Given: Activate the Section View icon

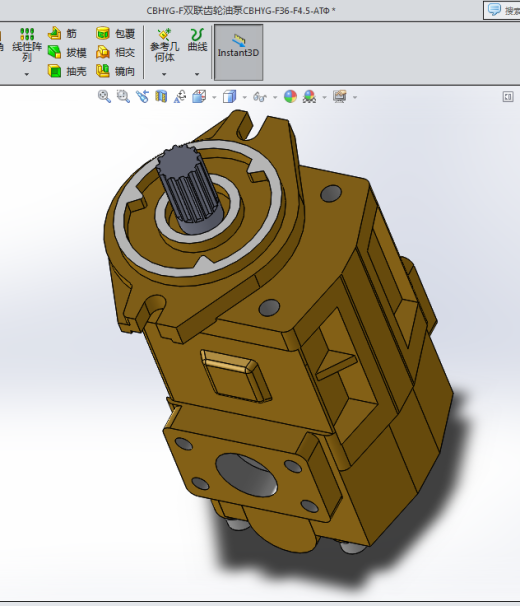Looking at the screenshot, I should [161, 96].
